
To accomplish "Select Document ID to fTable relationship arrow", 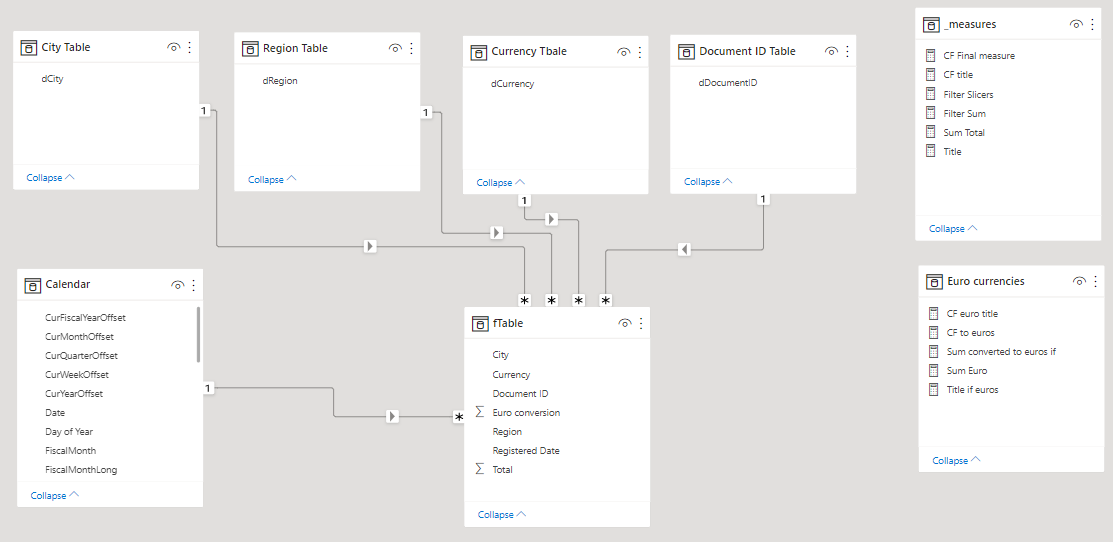I will [x=684, y=250].
